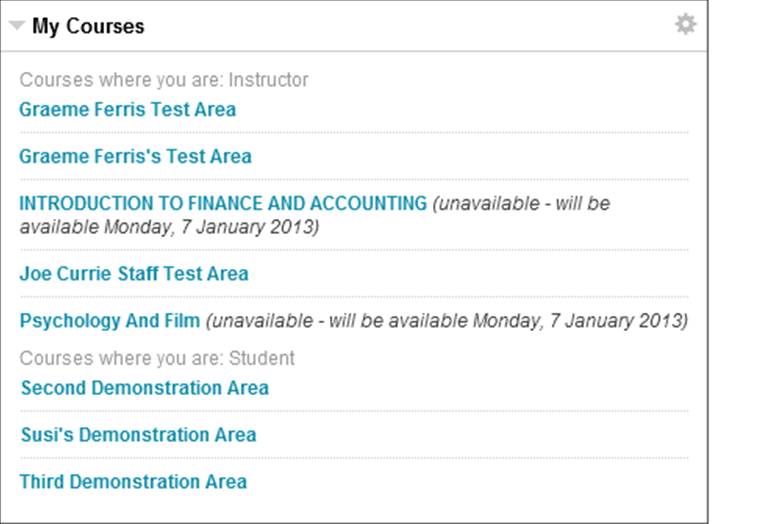Open Introduction to Finance and Accounting course
758x524 pixels.
223,203
